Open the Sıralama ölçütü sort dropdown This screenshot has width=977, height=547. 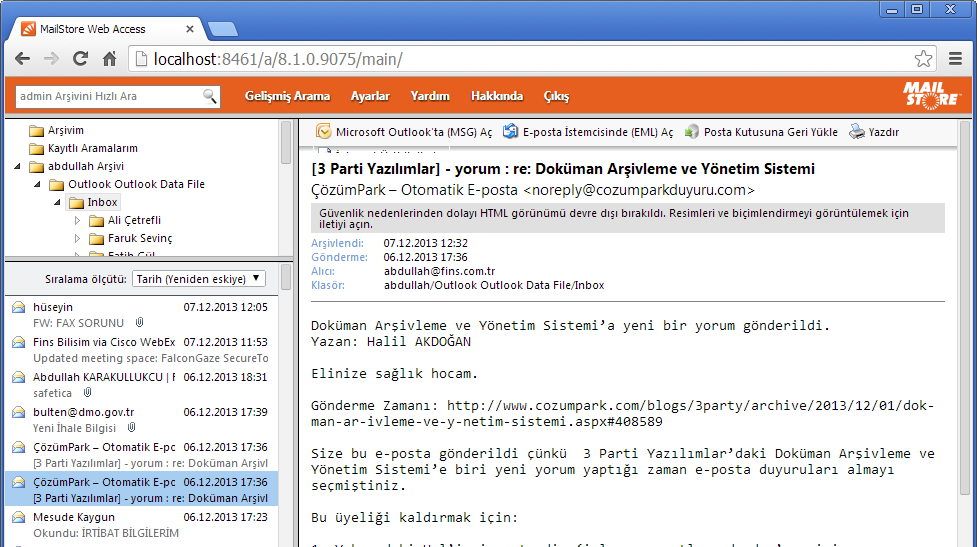pyautogui.click(x=199, y=278)
